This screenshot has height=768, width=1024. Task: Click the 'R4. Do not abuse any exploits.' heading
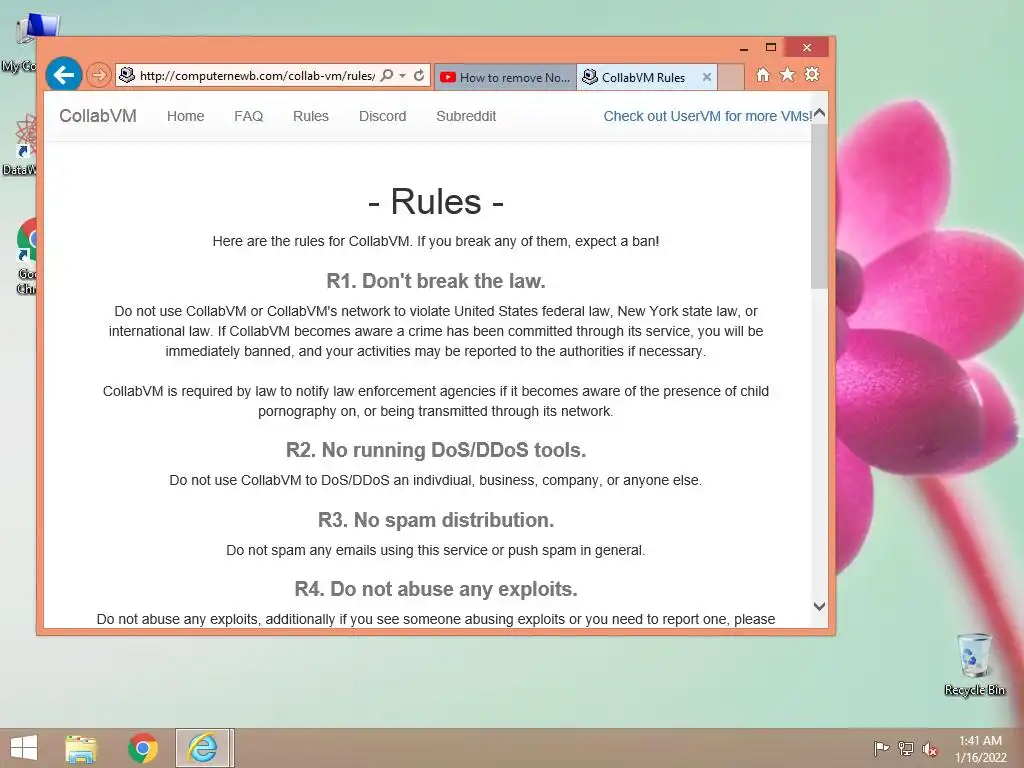(x=436, y=589)
